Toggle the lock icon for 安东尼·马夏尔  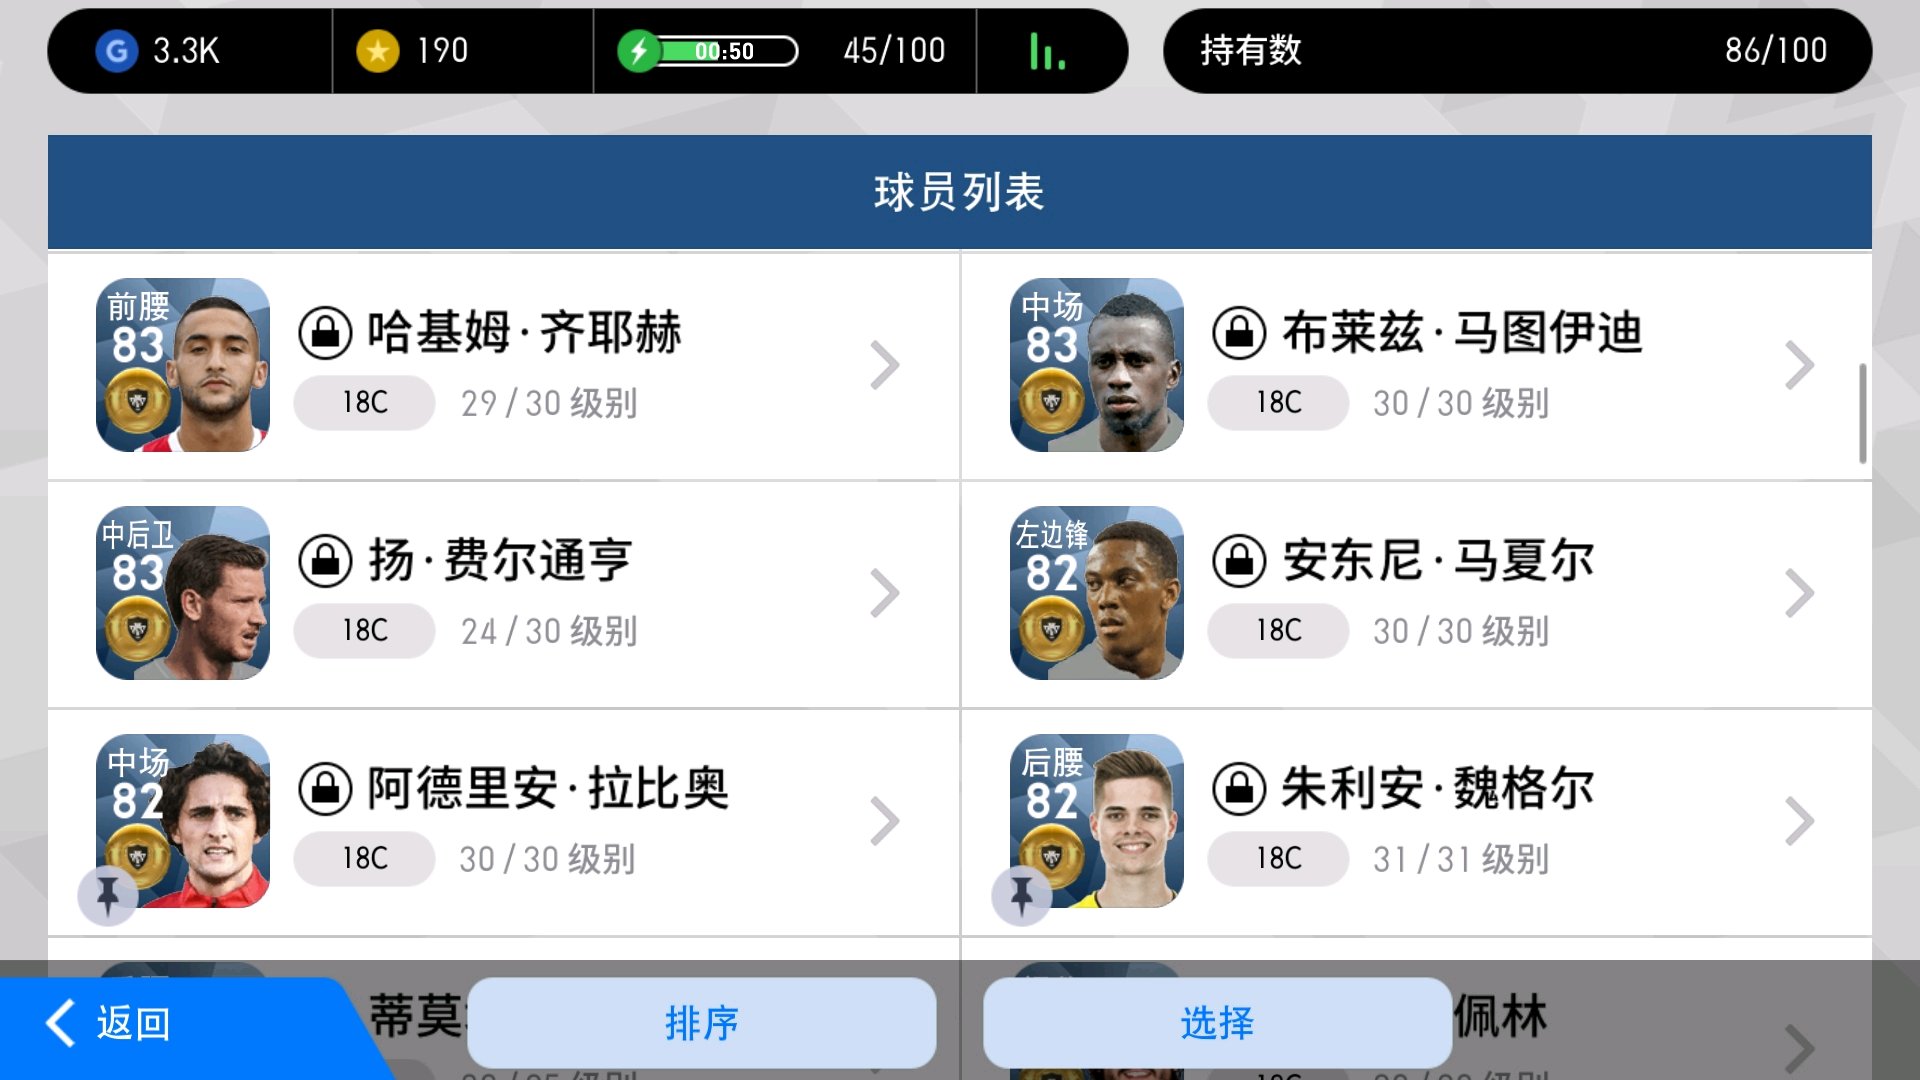pos(1239,561)
